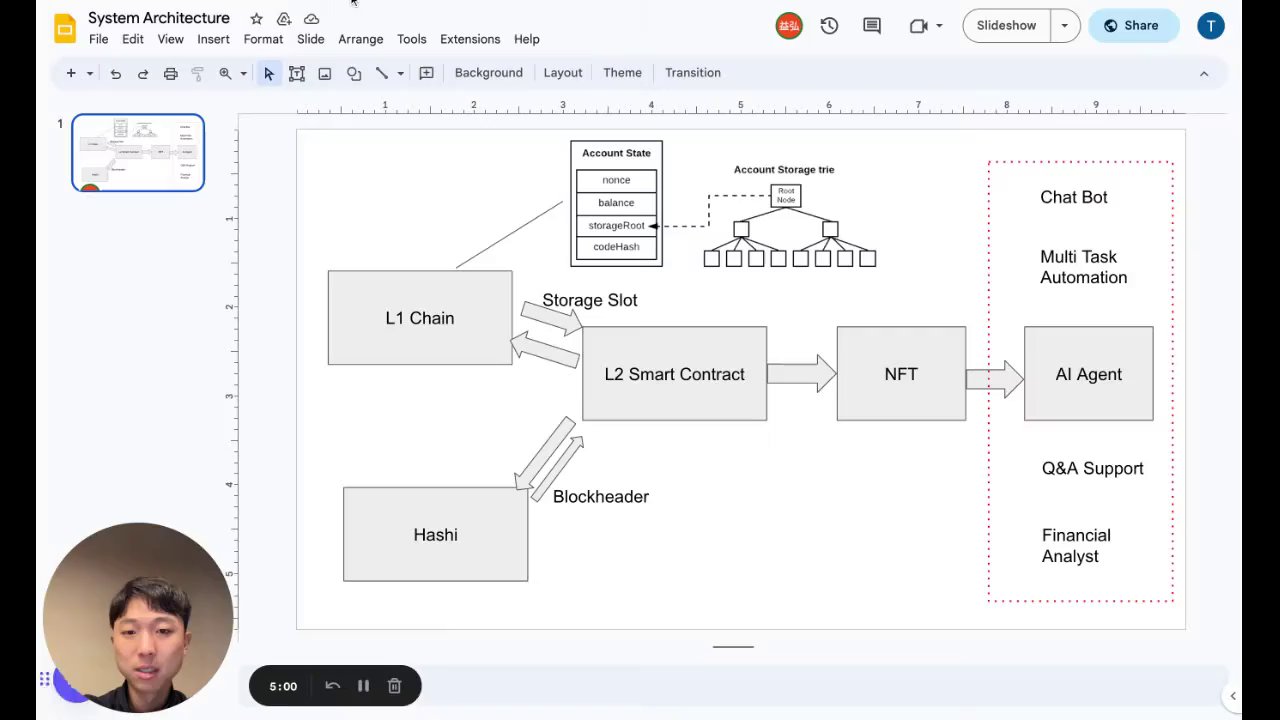This screenshot has width=1280, height=720.
Task: Click the Financial Analyst text
Action: coord(1076,546)
